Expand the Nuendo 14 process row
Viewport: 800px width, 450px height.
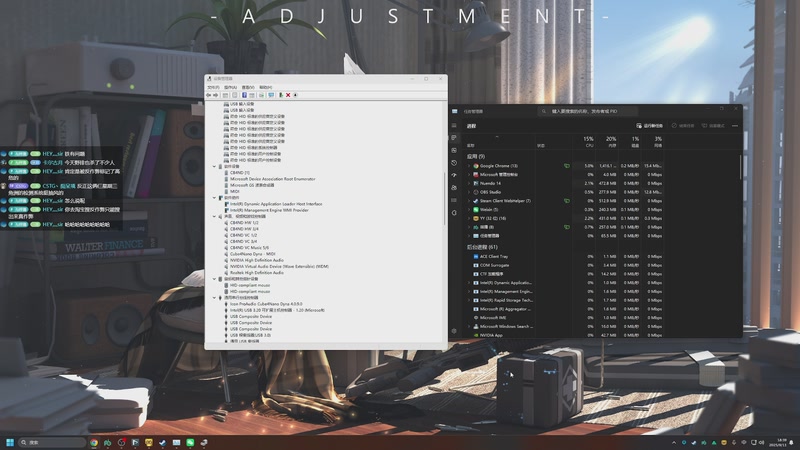(x=469, y=183)
